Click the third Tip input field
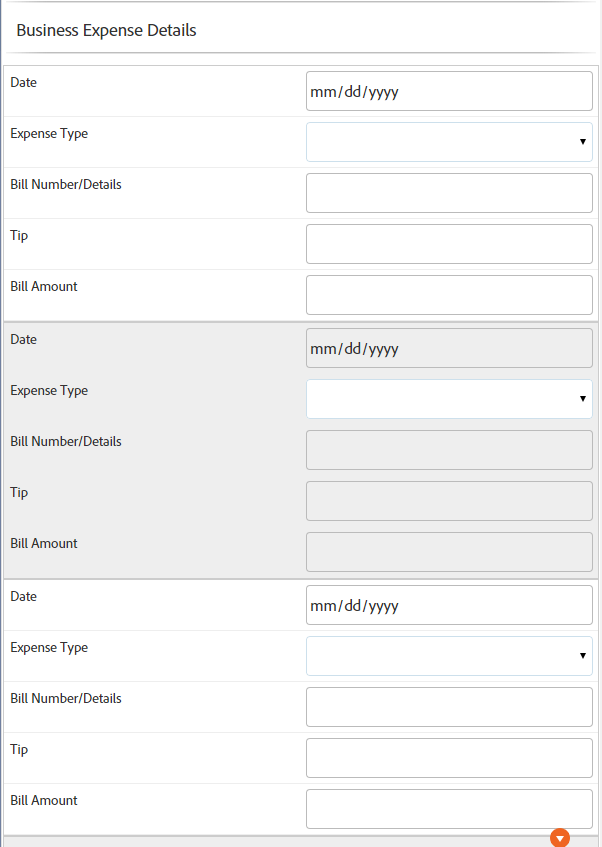This screenshot has width=602, height=847. [448, 757]
